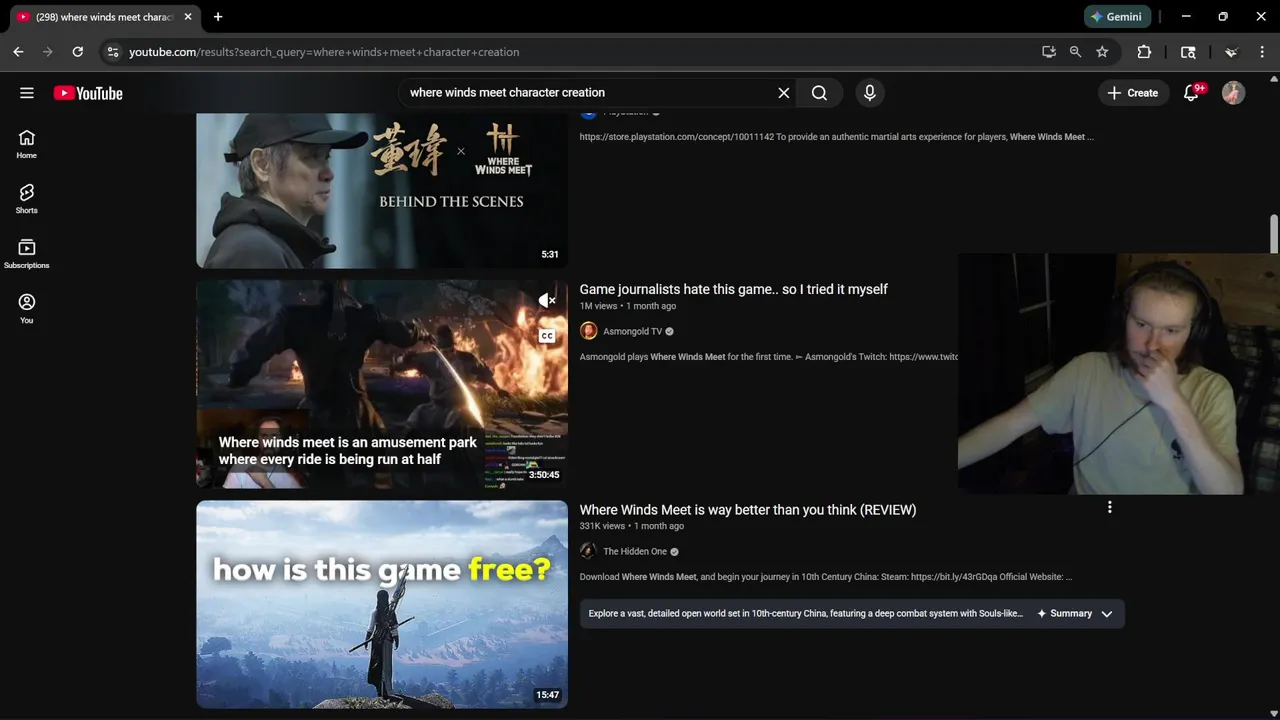
Task: Open the account avatar menu
Action: click(1233, 93)
